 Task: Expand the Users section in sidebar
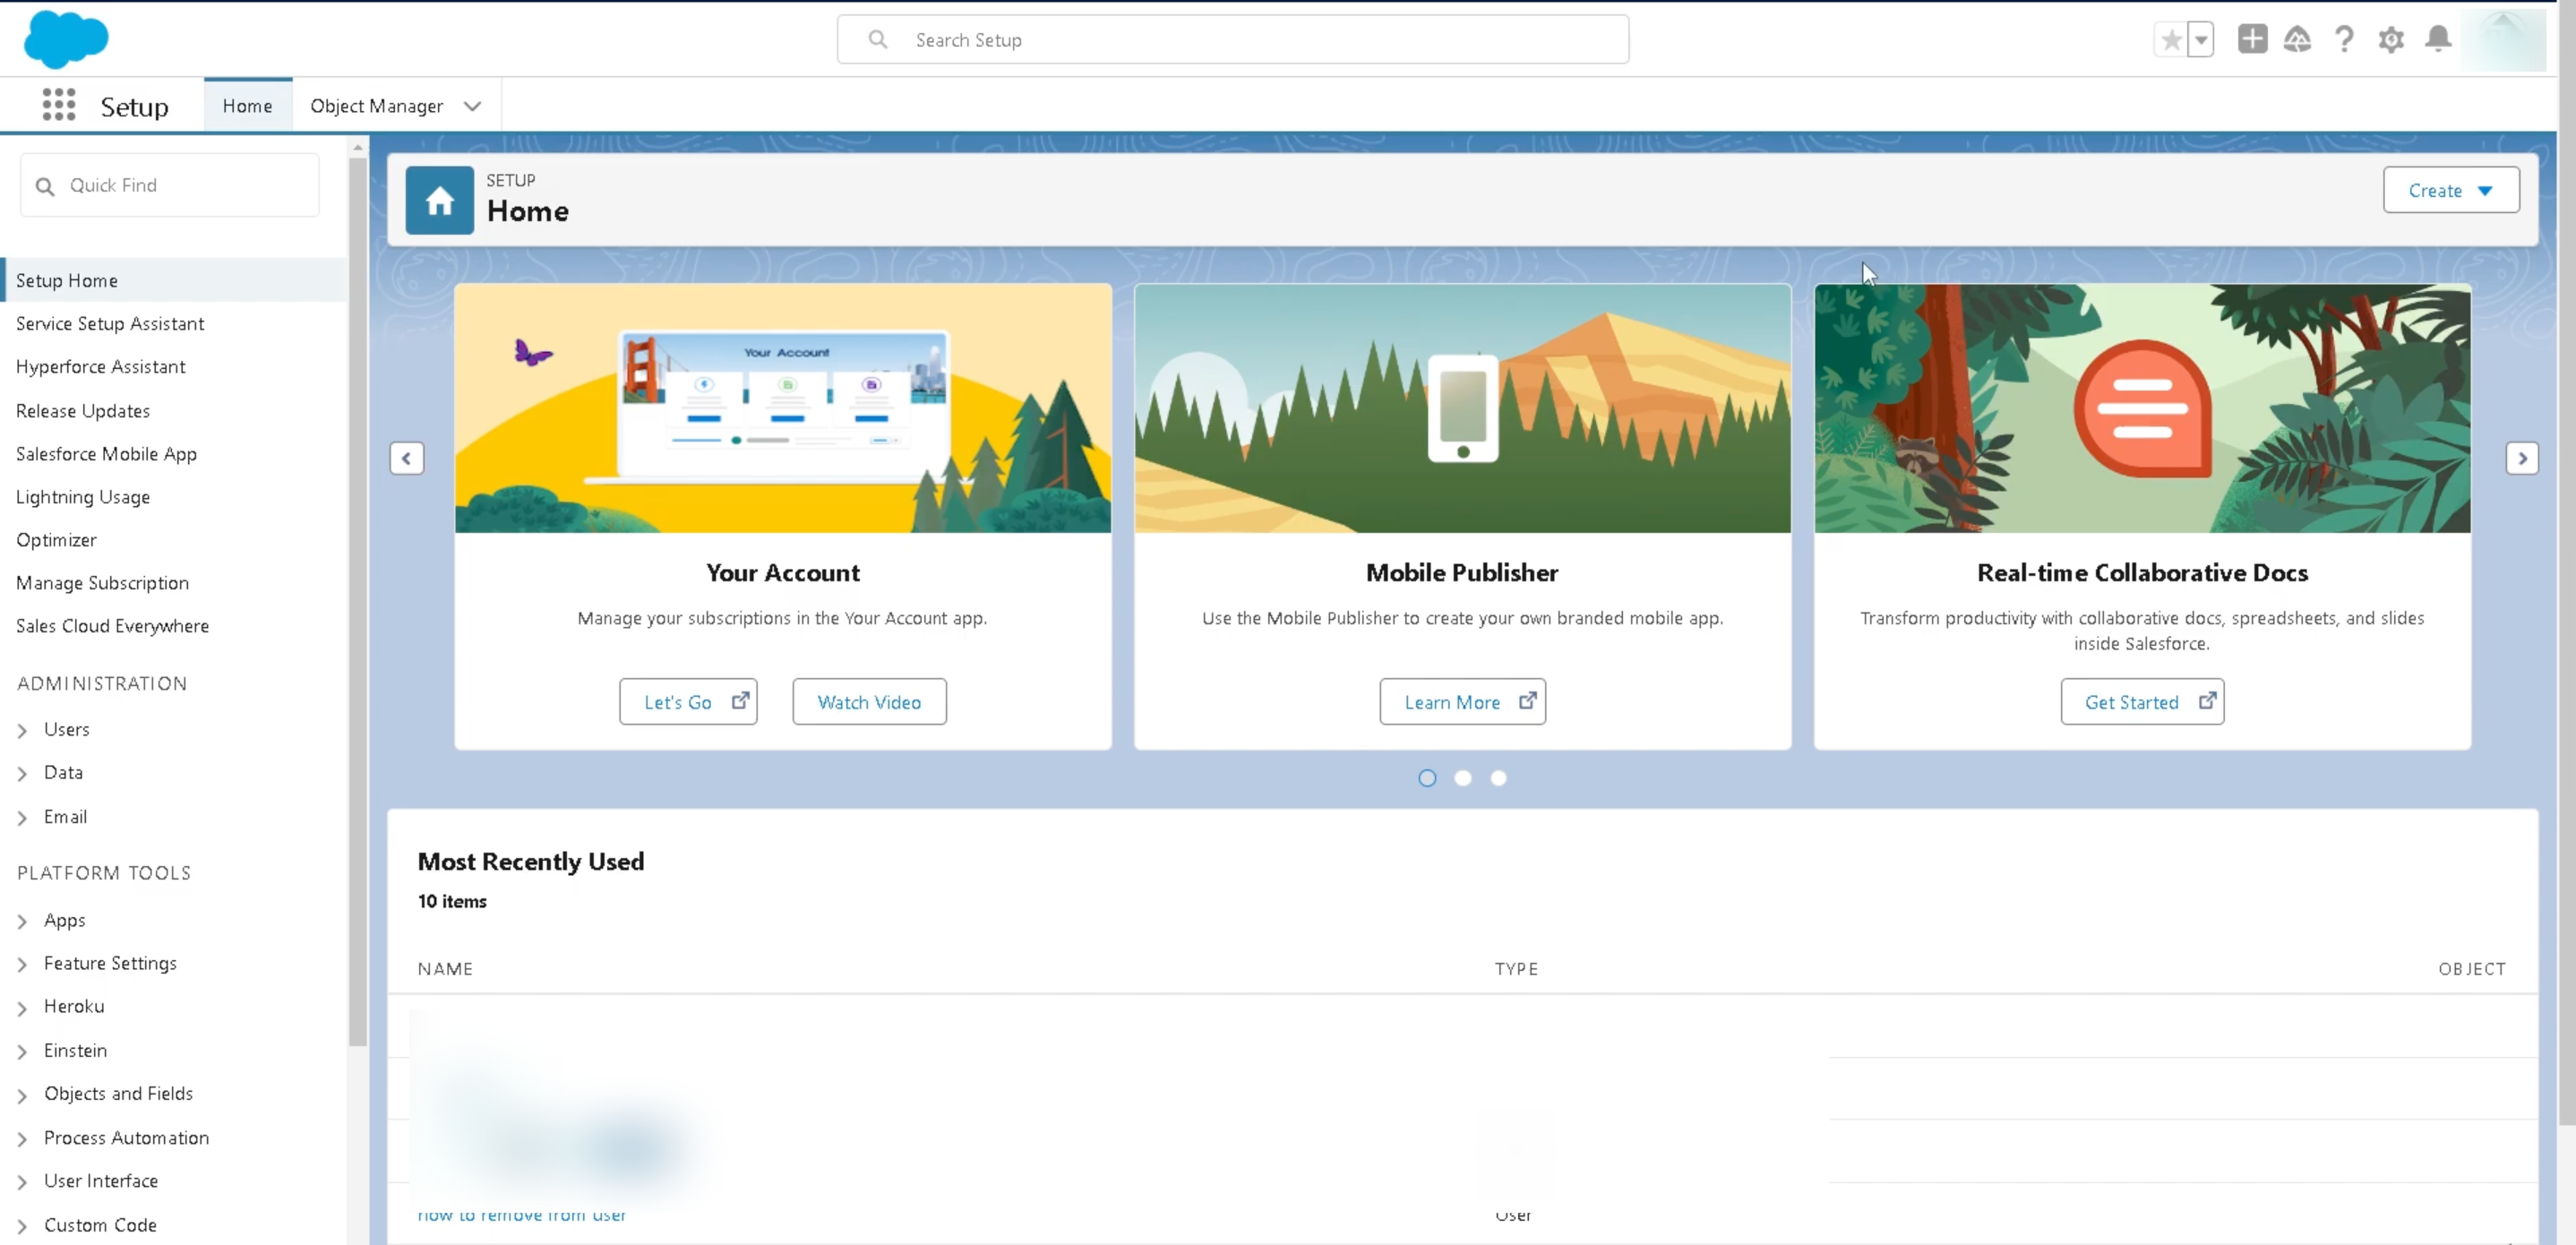pos(22,730)
